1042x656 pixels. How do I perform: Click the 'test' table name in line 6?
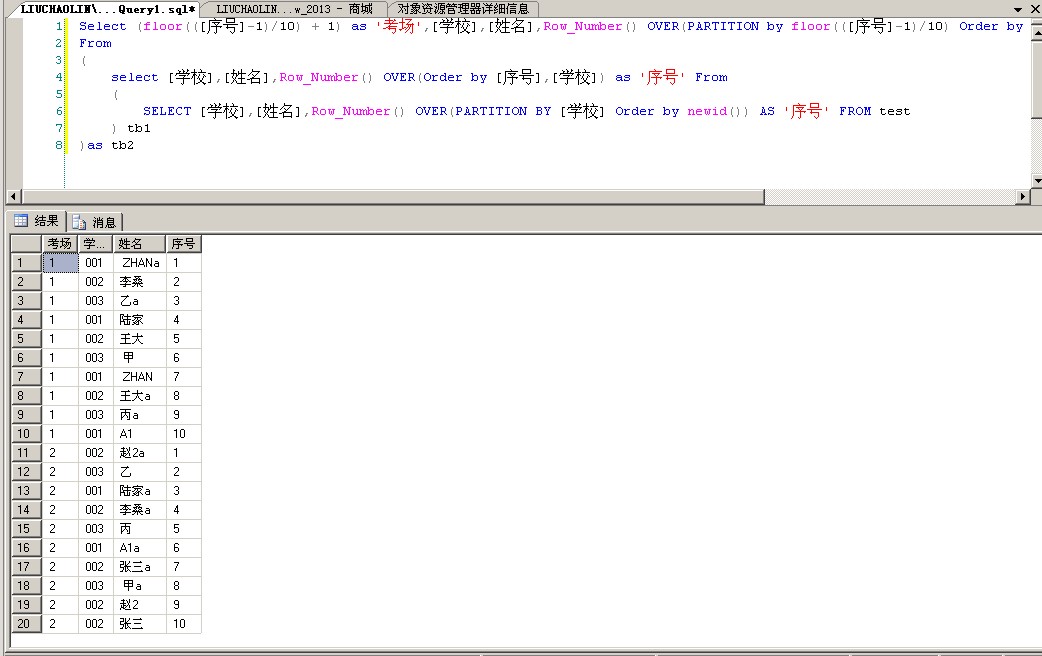pos(894,111)
